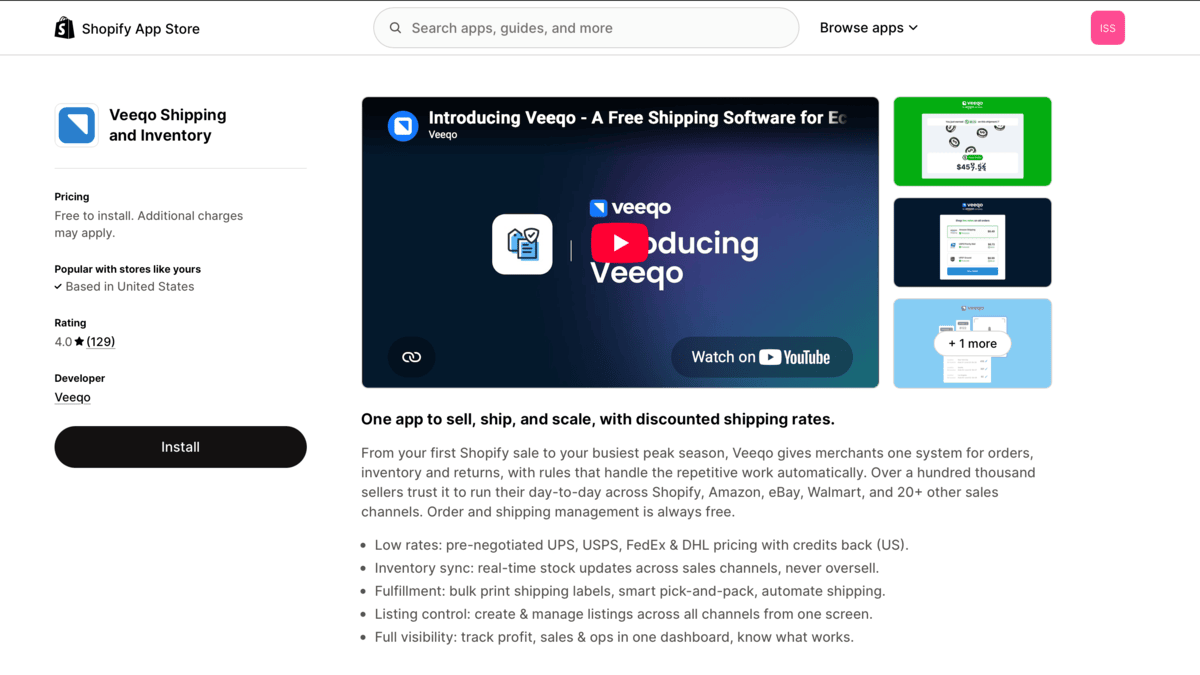Click the 'Free to install' pricing text
This screenshot has width=1200, height=675.
point(149,224)
